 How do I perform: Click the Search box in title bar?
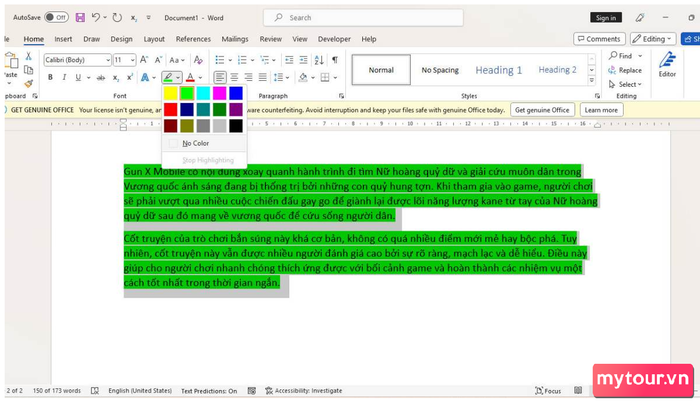363,17
